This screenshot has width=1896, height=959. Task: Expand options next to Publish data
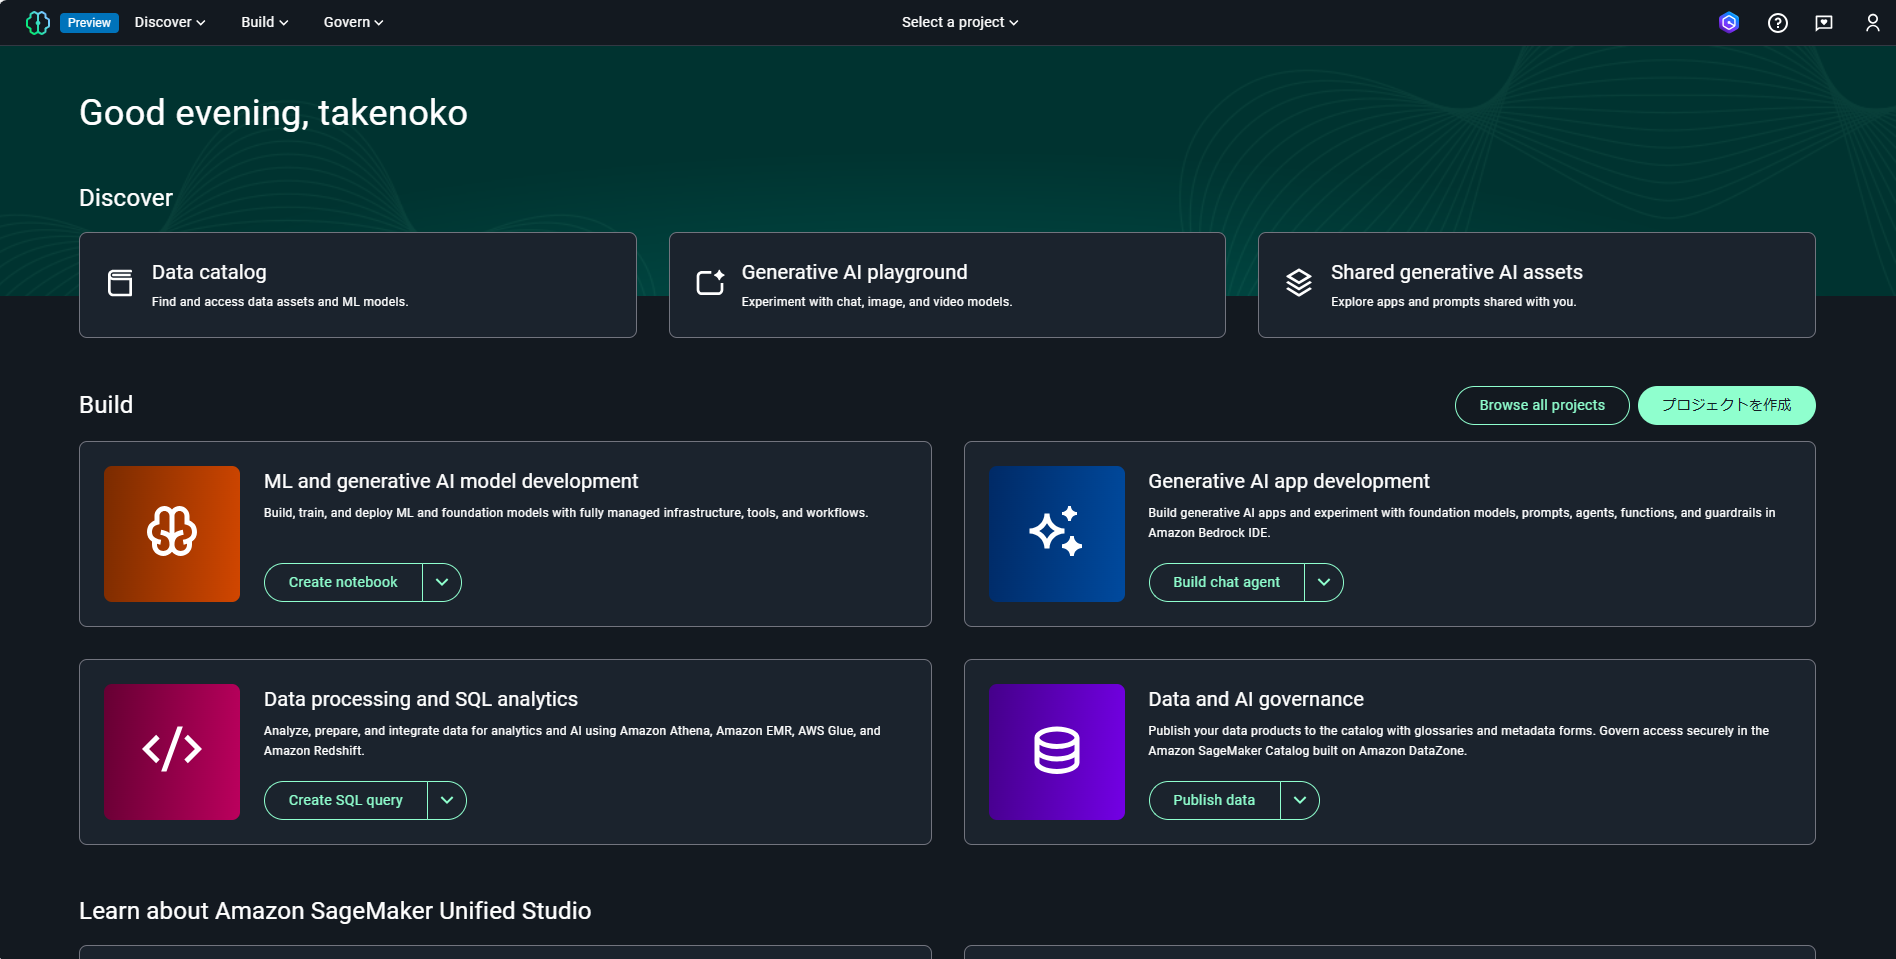click(1300, 800)
